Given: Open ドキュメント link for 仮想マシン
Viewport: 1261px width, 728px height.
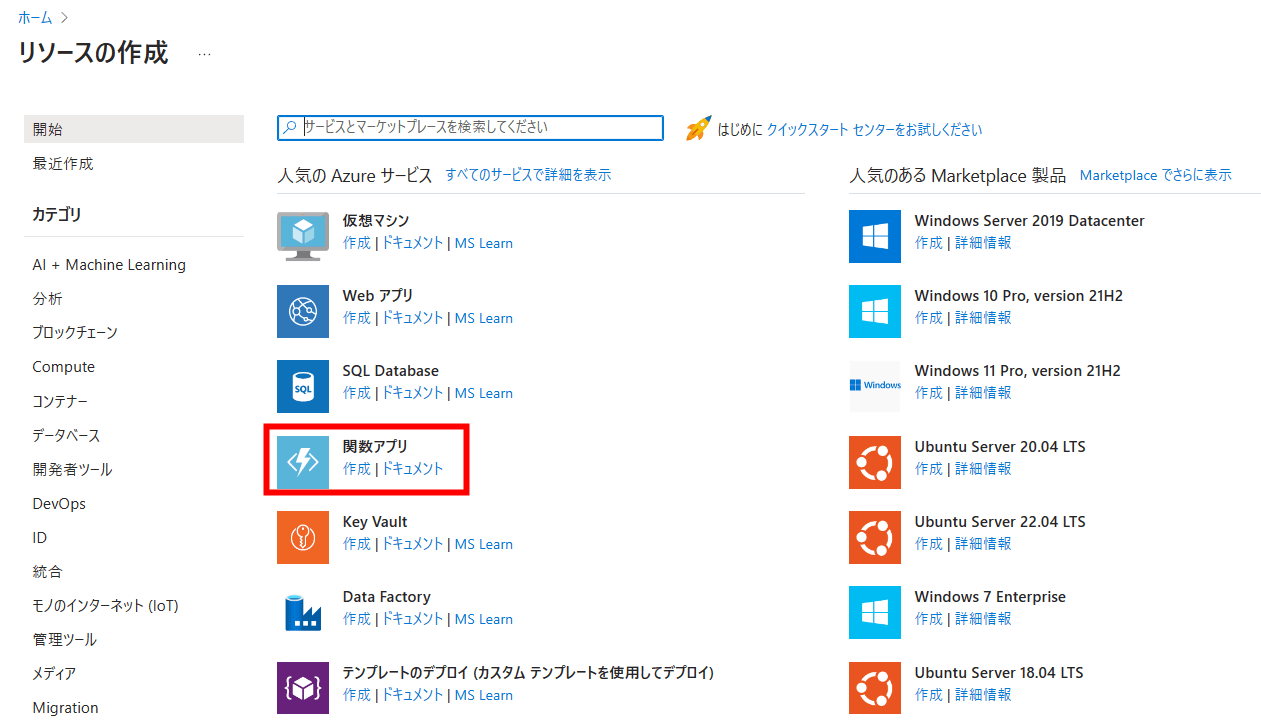Looking at the screenshot, I should click(x=413, y=243).
